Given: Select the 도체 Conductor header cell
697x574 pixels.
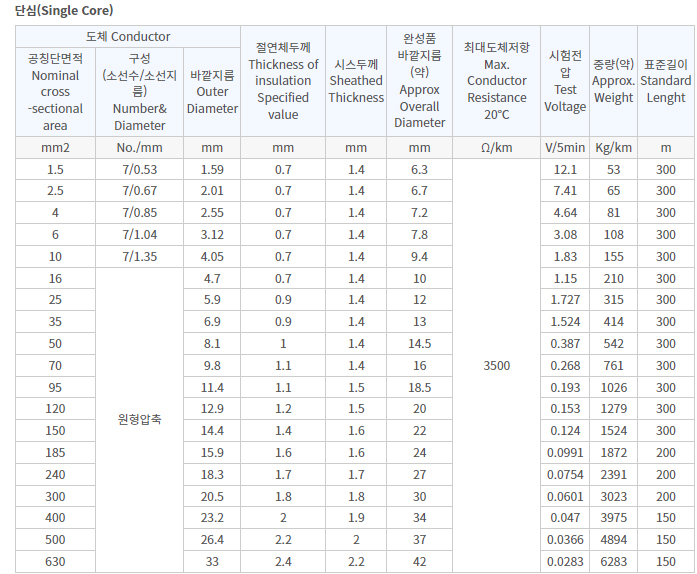Looking at the screenshot, I should tap(128, 37).
